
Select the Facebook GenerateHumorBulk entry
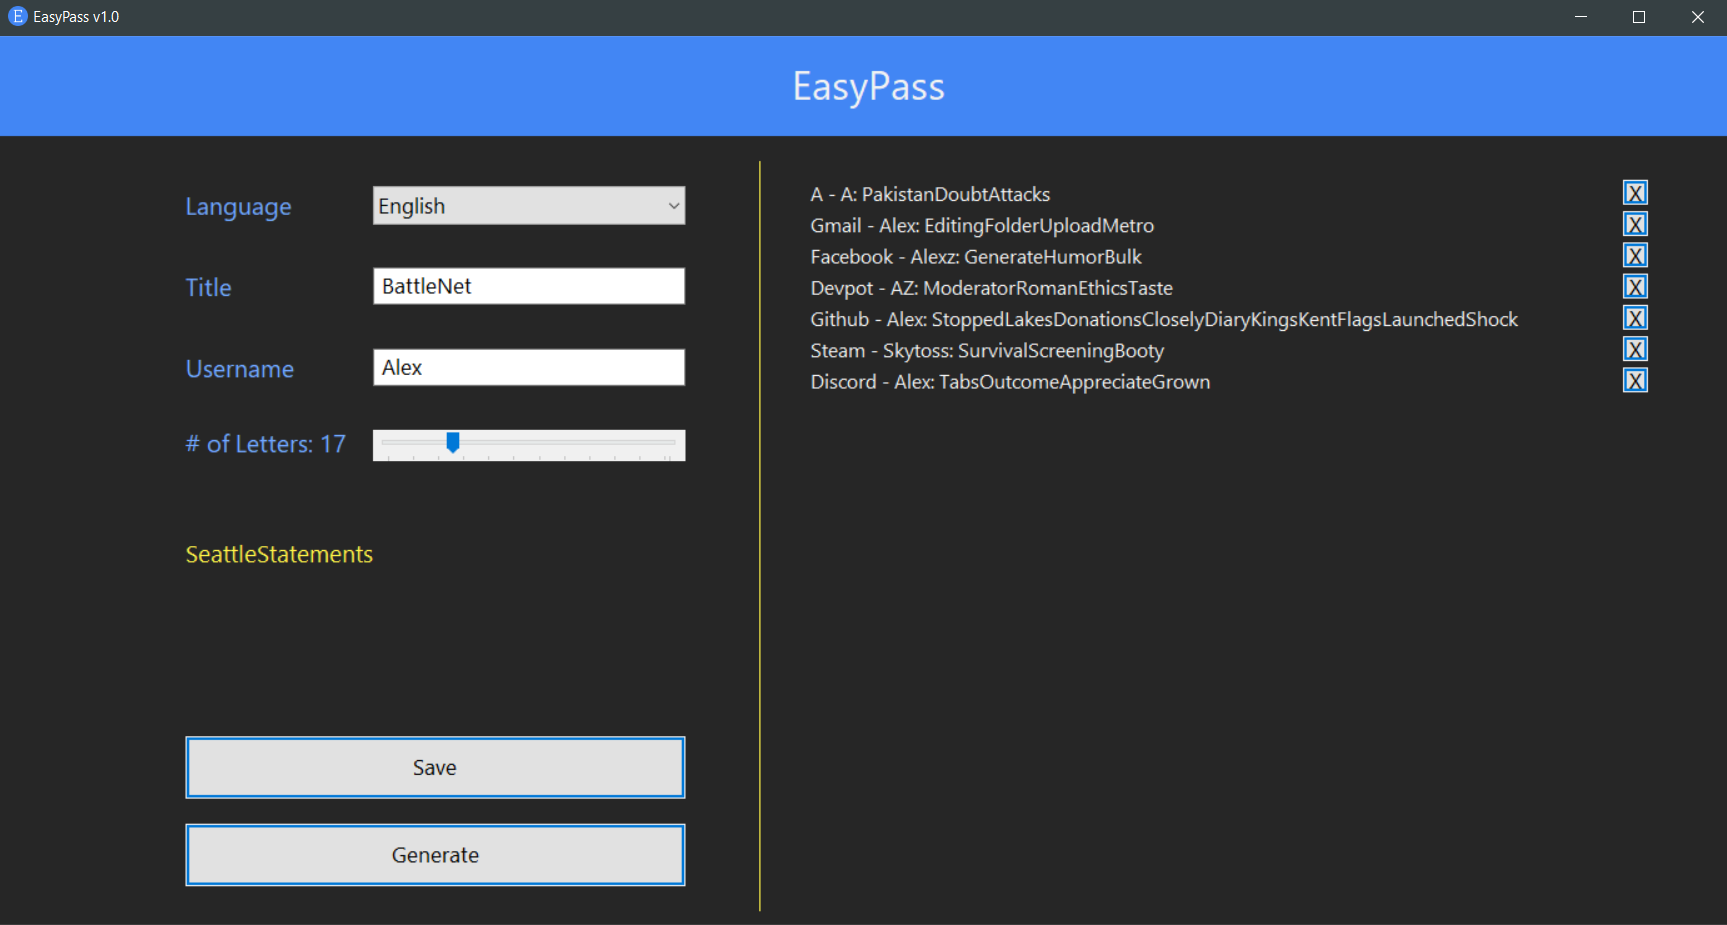point(976,257)
